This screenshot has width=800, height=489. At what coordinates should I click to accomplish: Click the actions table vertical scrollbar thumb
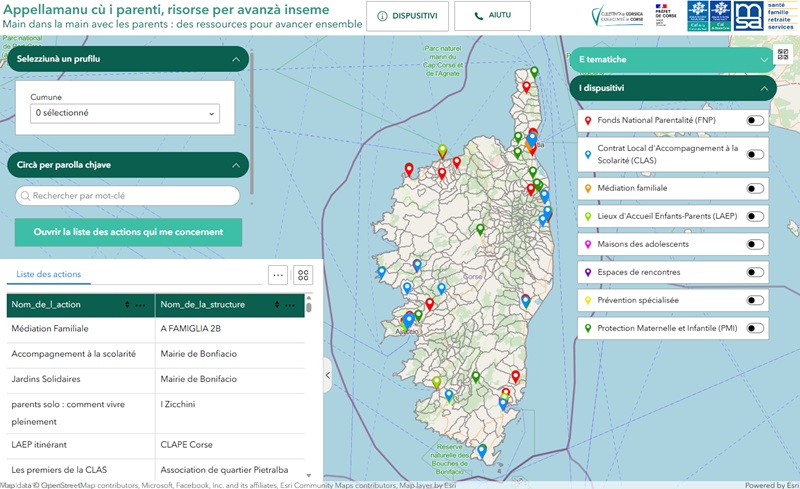pos(308,307)
